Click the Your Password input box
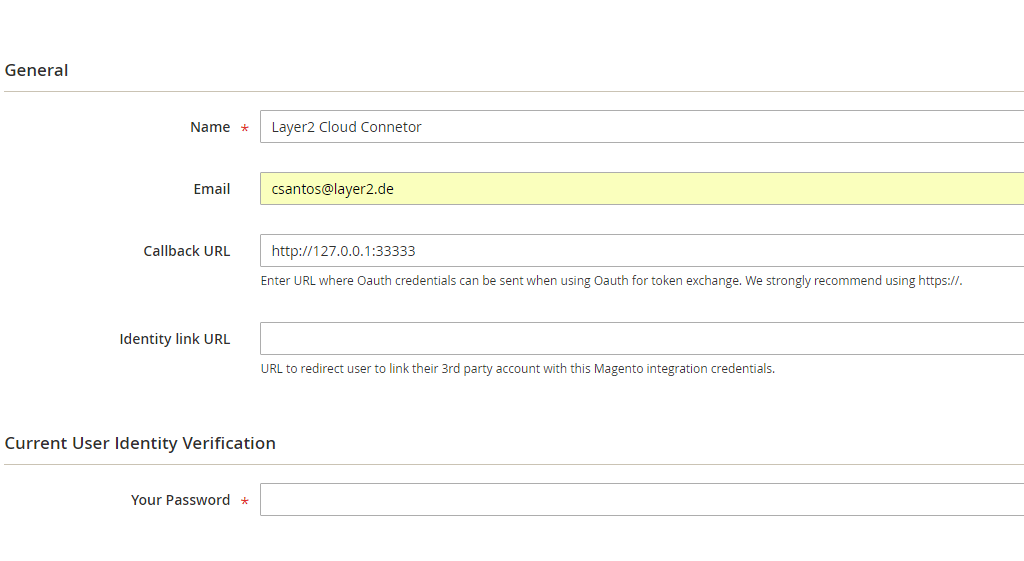 click(x=640, y=500)
